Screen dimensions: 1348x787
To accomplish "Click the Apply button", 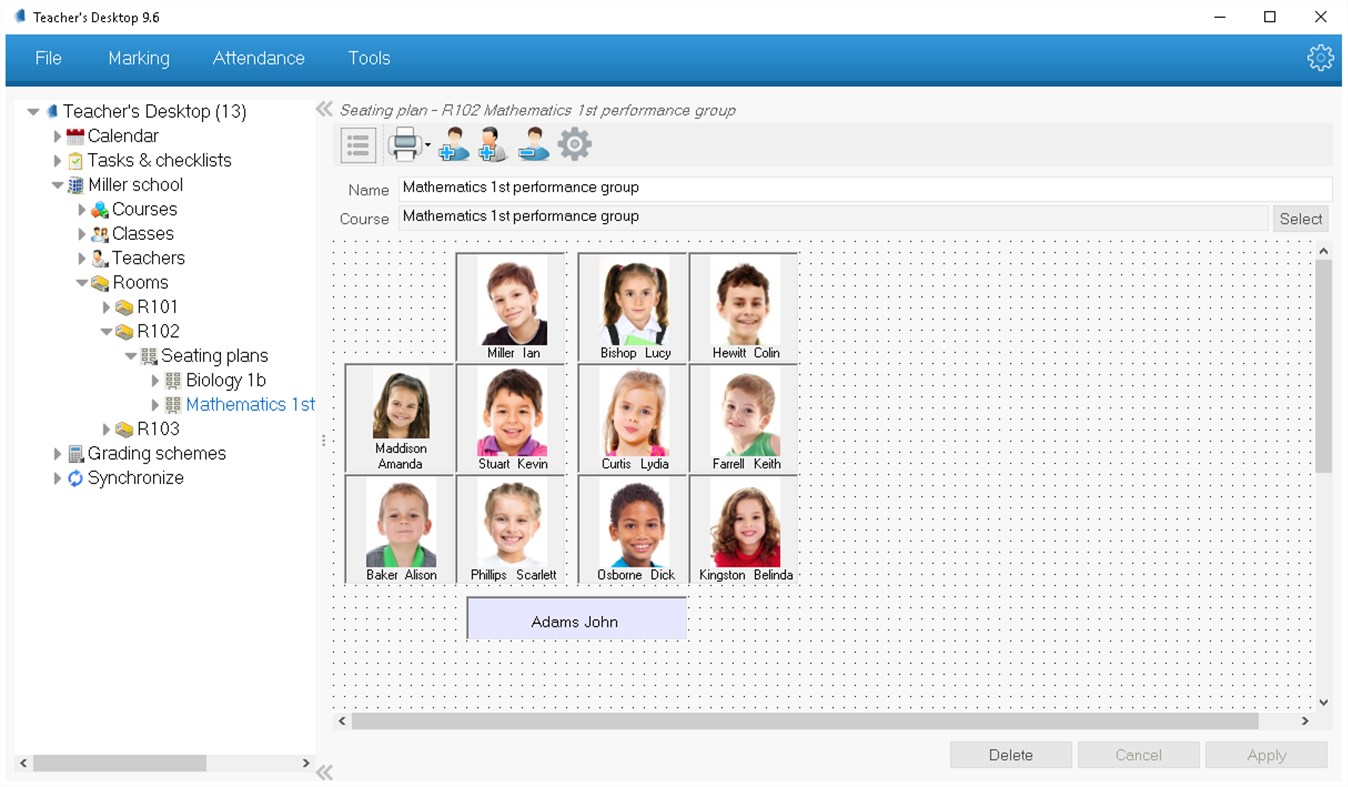I will (x=1266, y=754).
